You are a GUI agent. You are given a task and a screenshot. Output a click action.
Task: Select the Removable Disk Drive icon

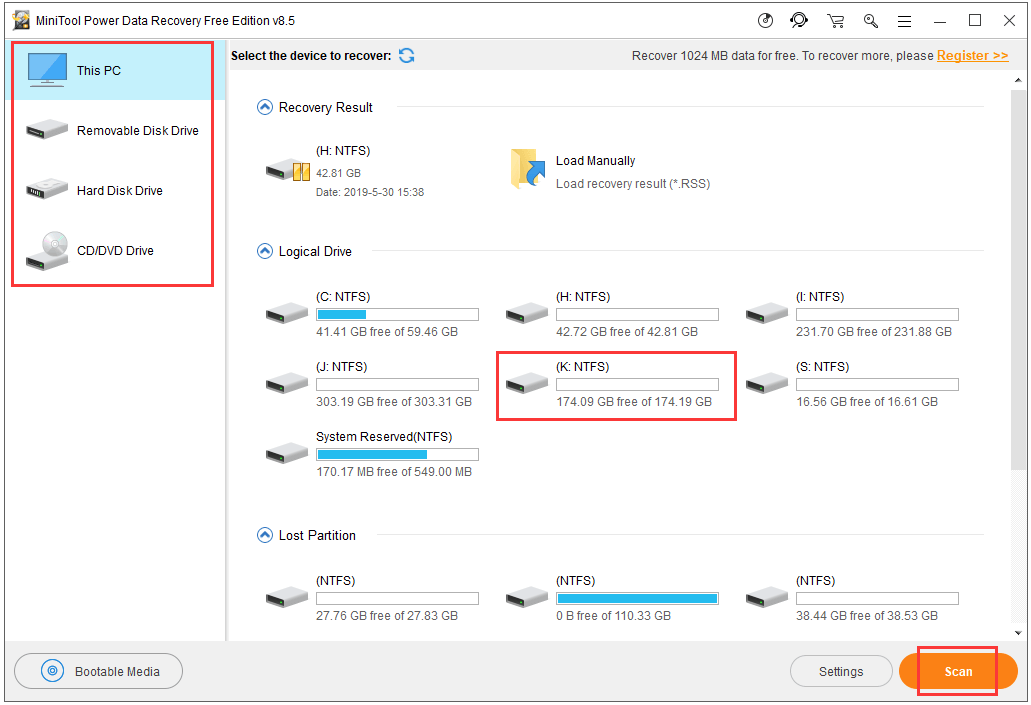coord(46,130)
